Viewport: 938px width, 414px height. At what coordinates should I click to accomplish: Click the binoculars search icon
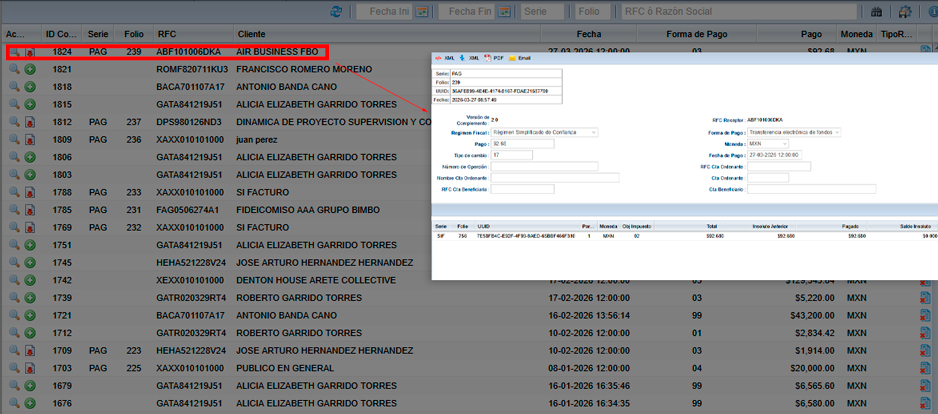click(877, 11)
